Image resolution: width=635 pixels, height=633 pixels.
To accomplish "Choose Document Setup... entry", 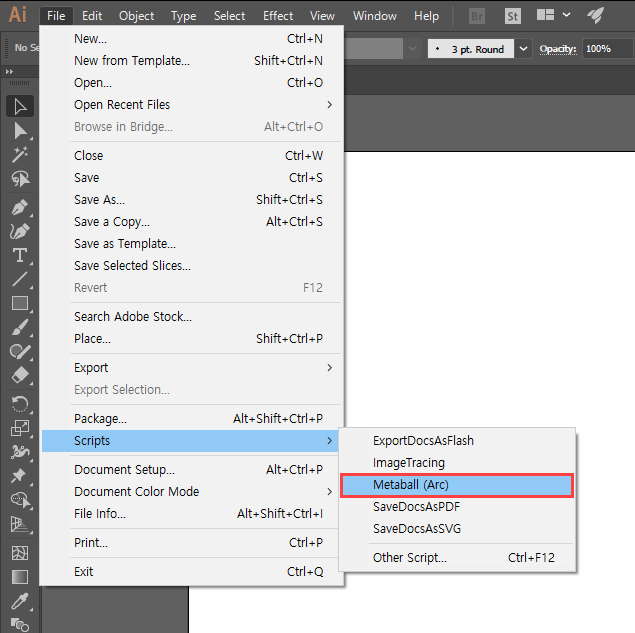I will 190,470.
